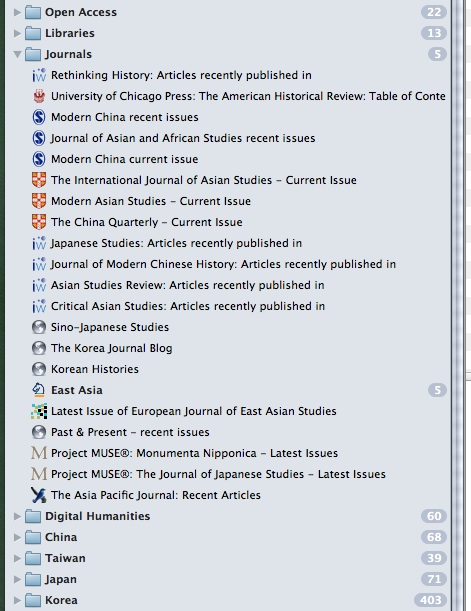Click the Journal of Japanese Studies MUSE icon
Viewport: 471px width, 611px height.
tap(39, 474)
